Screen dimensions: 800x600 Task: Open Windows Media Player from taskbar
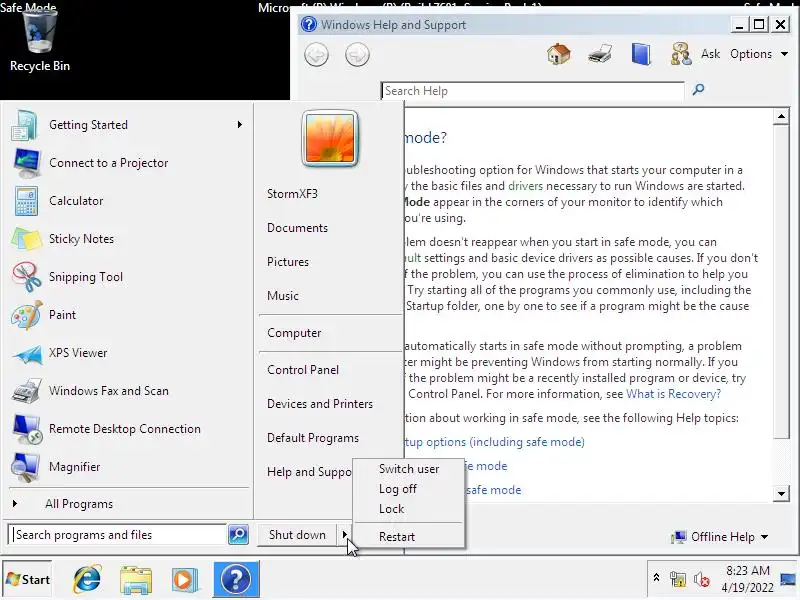(184, 580)
